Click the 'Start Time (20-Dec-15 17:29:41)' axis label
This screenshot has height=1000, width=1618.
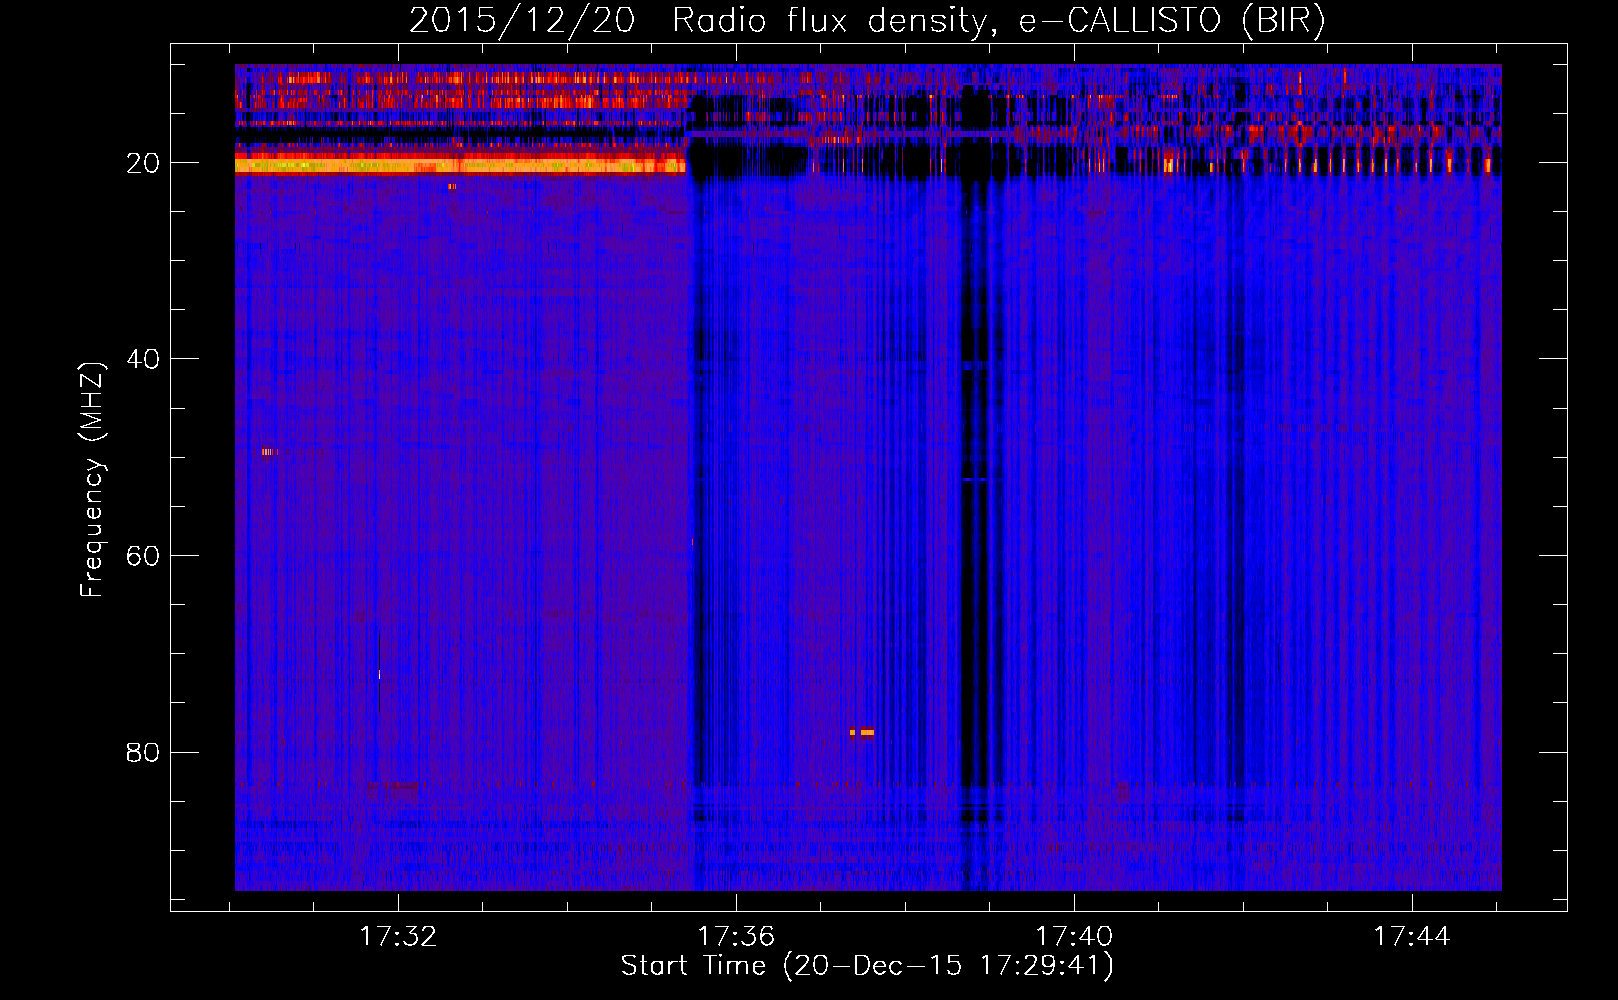pos(867,966)
